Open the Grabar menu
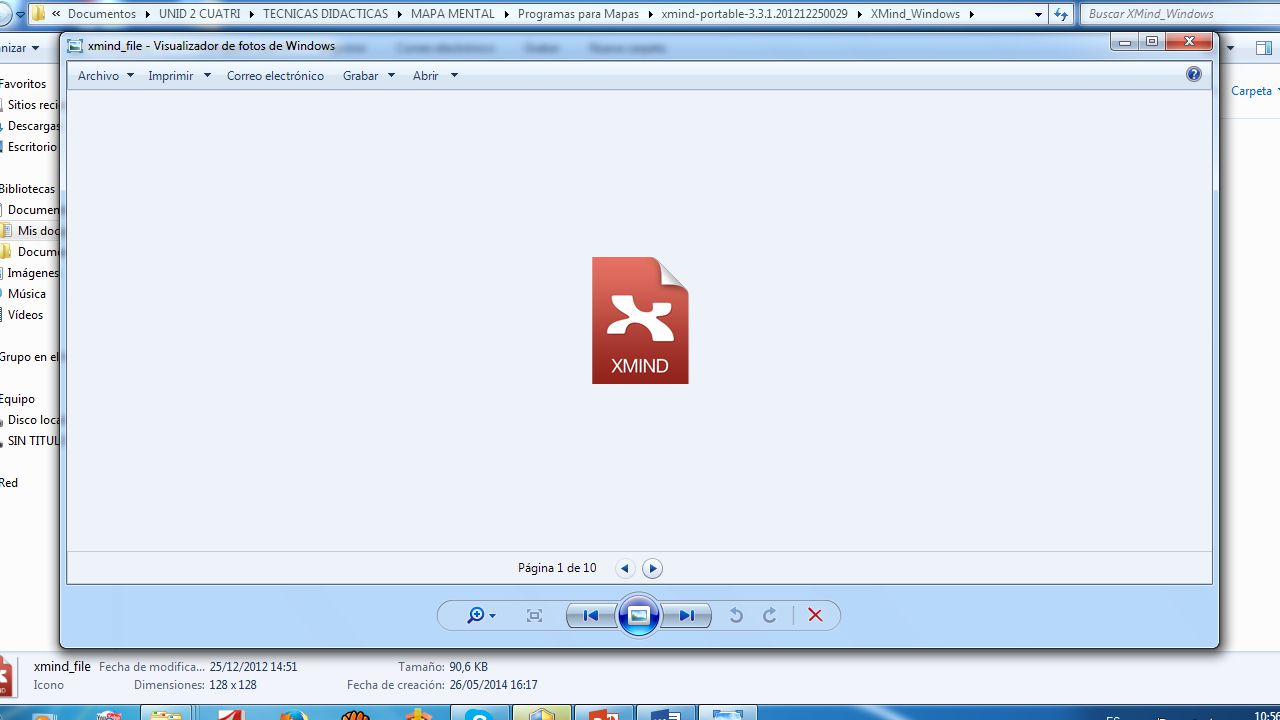The image size is (1280, 720). [x=369, y=76]
